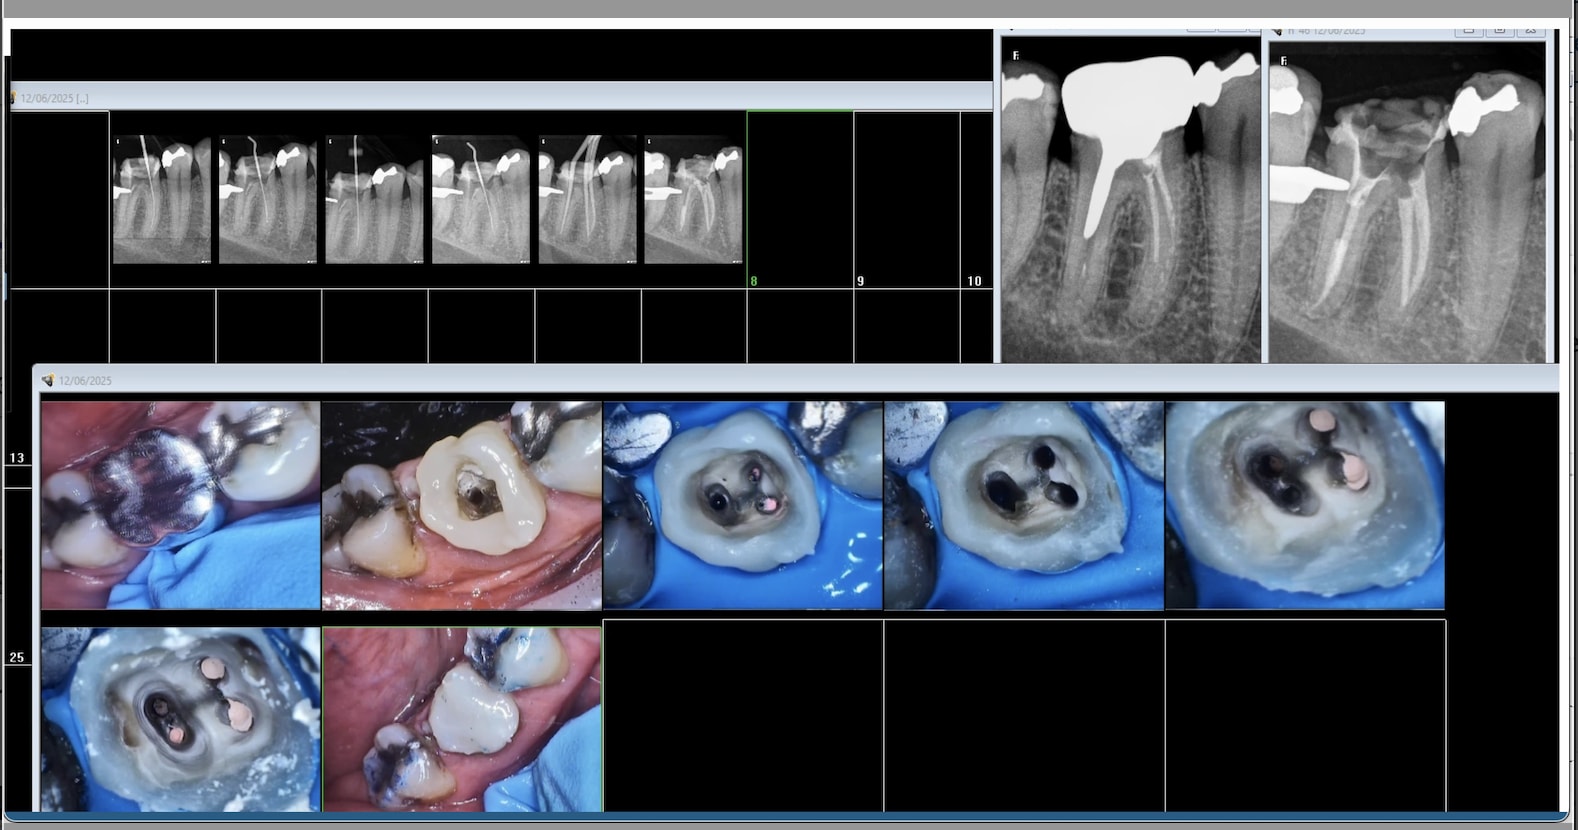
Task: Minimize the rightmost X-ray window
Action: [1468, 31]
